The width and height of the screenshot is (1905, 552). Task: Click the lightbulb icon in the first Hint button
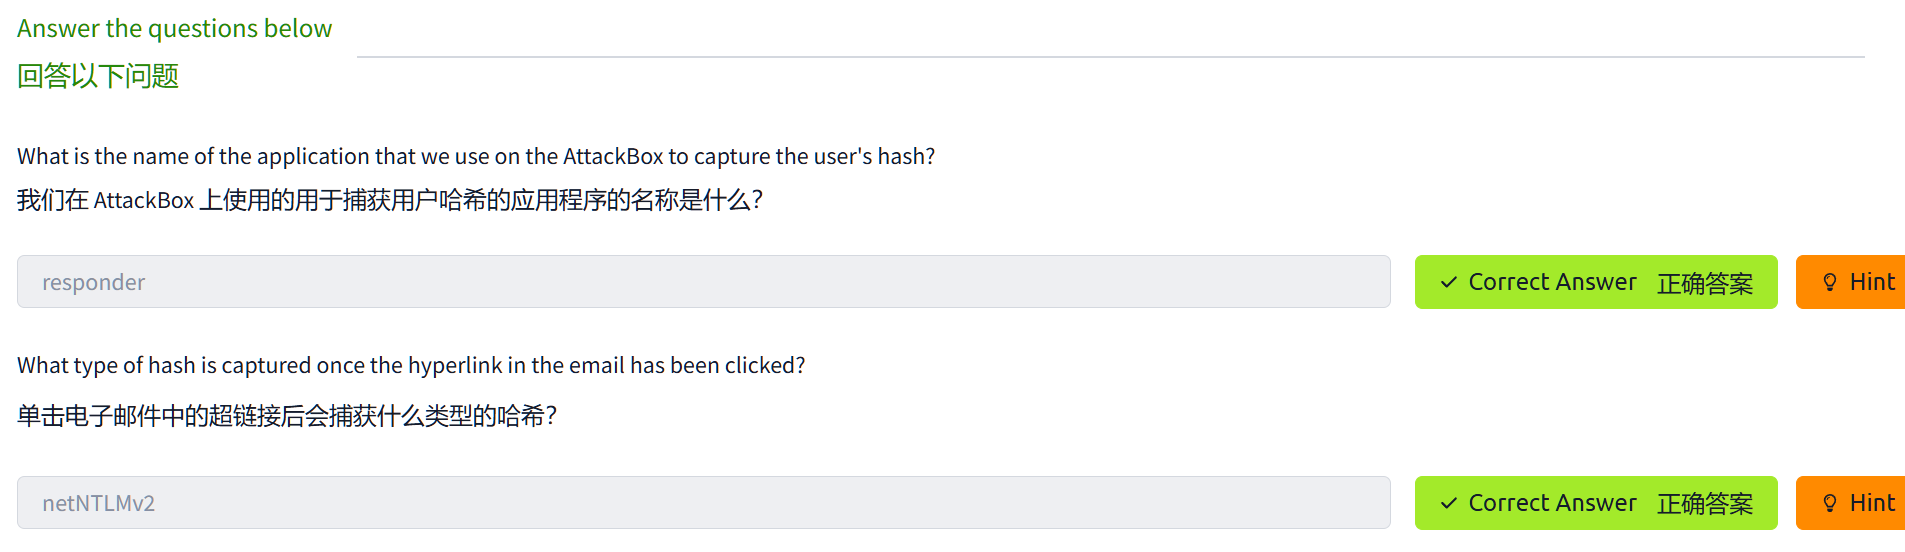click(x=1829, y=283)
